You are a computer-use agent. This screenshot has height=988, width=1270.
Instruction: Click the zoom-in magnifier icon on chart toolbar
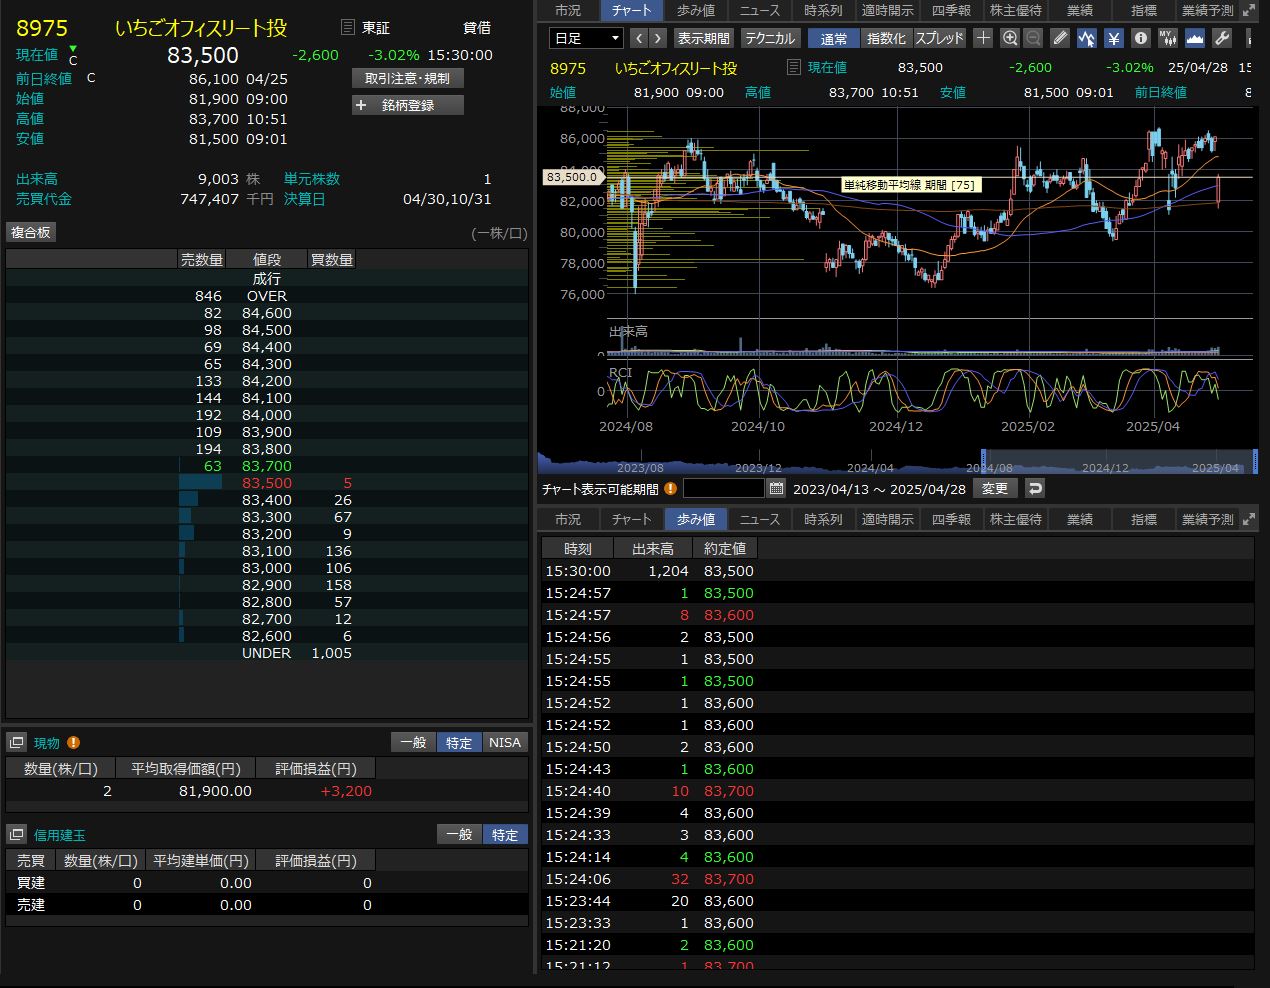coord(1009,38)
